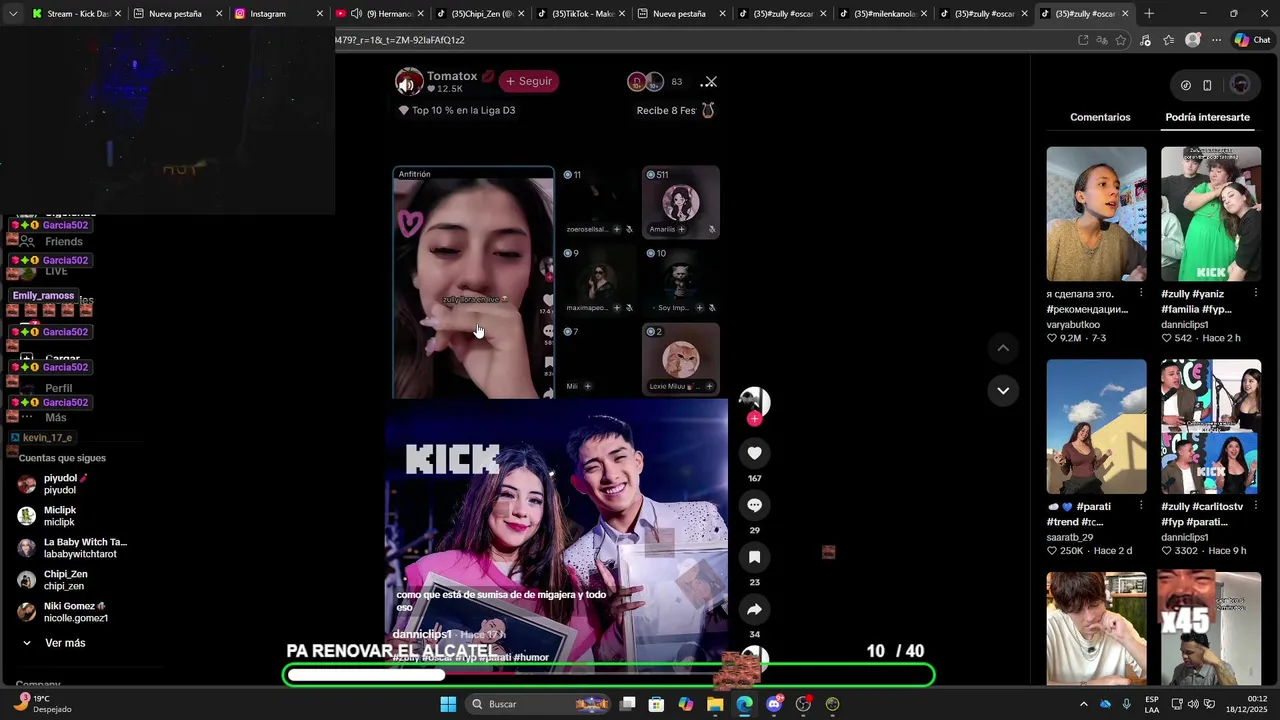Open Miclipk account in sidebar

point(60,516)
